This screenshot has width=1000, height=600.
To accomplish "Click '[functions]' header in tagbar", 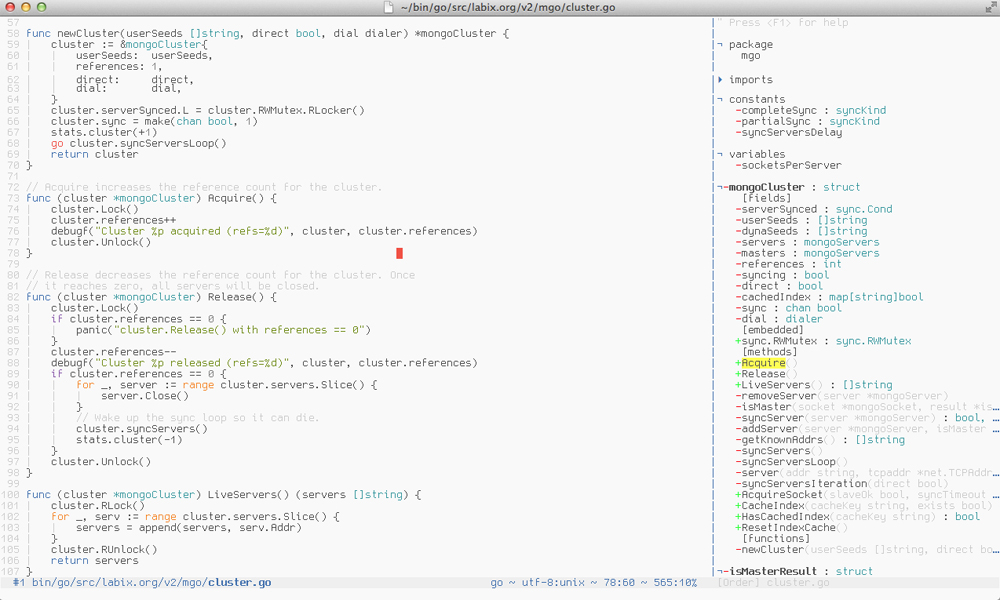I will (x=776, y=539).
